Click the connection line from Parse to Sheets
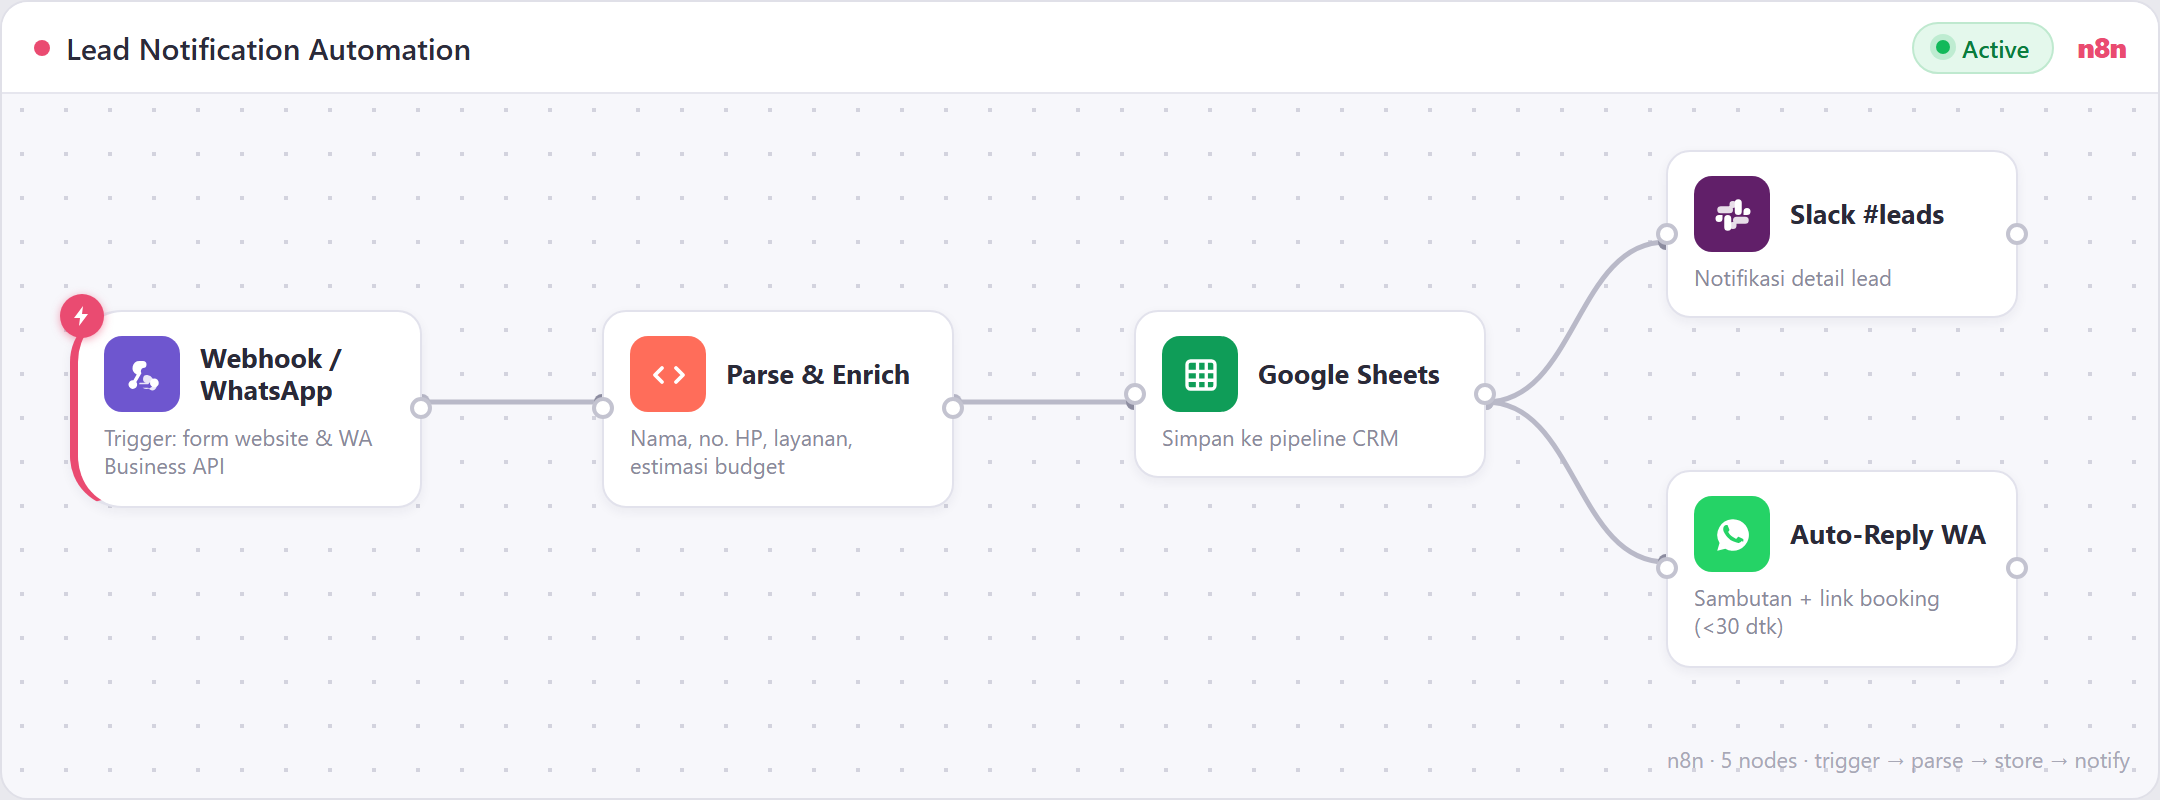The width and height of the screenshot is (2160, 800). [x=1044, y=402]
